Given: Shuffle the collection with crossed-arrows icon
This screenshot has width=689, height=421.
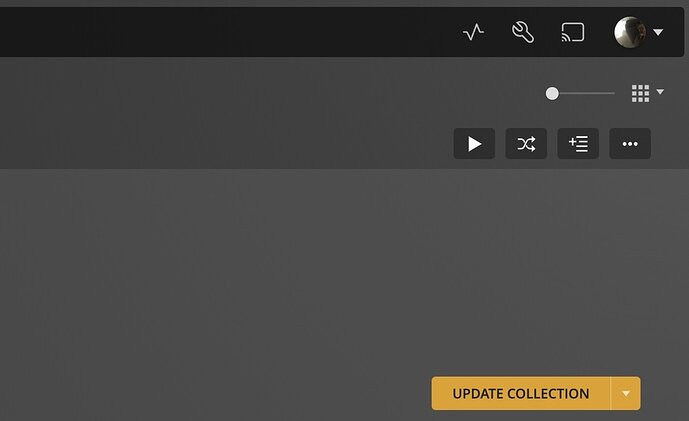Looking at the screenshot, I should pos(526,144).
